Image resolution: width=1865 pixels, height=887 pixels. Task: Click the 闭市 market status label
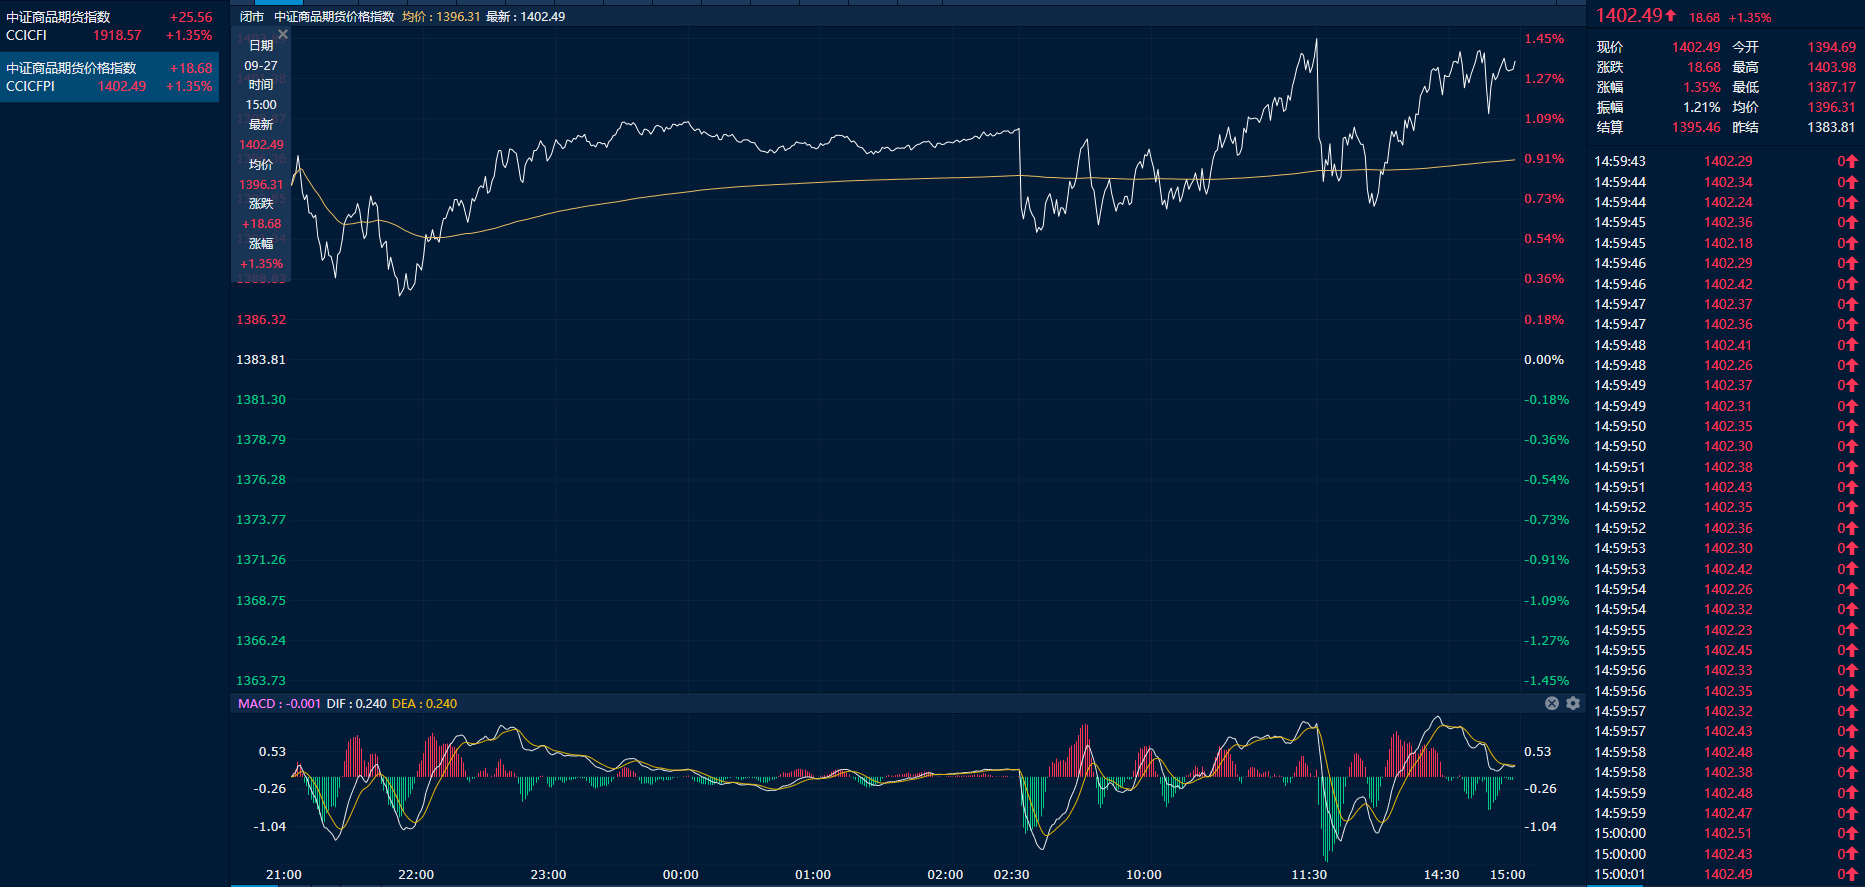point(252,17)
